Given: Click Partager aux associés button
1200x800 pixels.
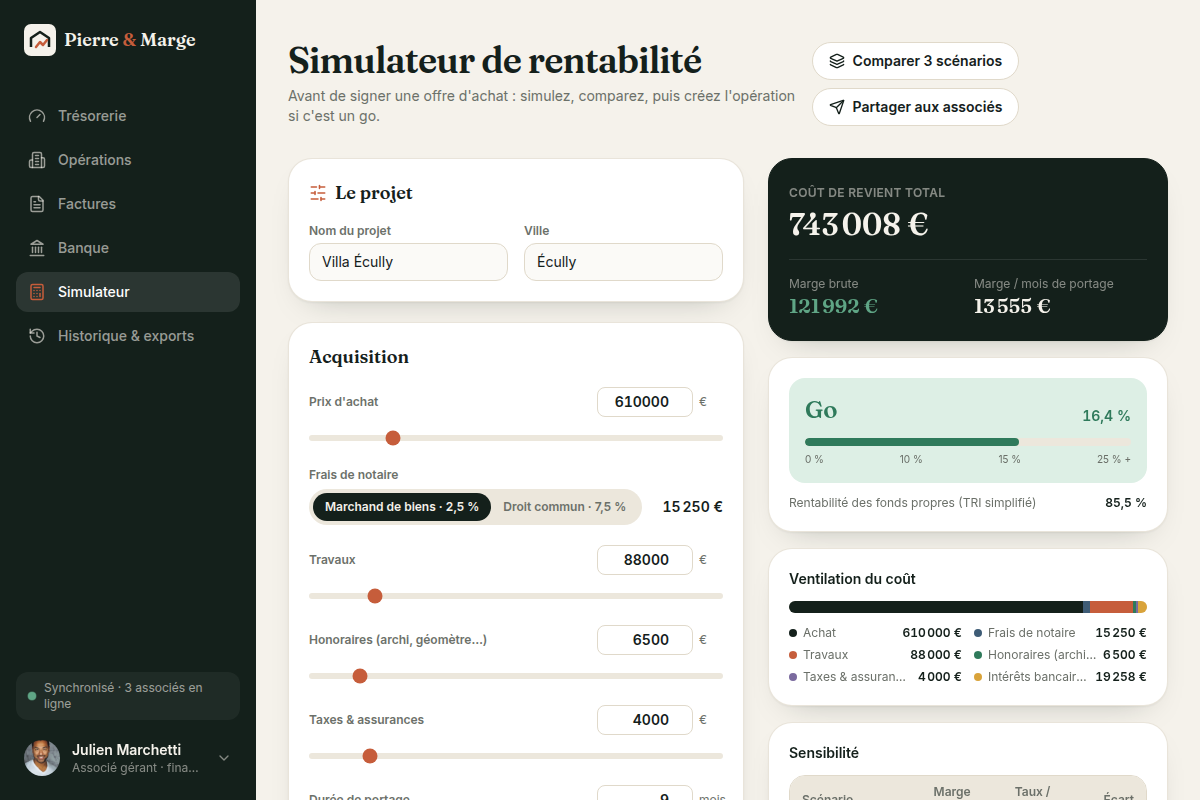Looking at the screenshot, I should [x=915, y=107].
